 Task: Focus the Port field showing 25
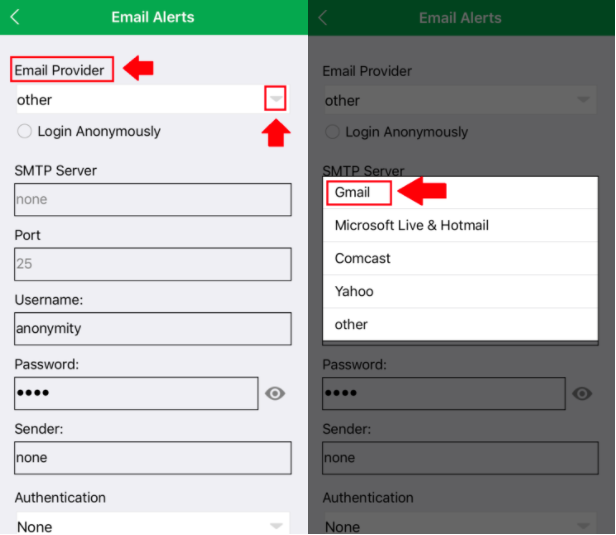coord(152,264)
